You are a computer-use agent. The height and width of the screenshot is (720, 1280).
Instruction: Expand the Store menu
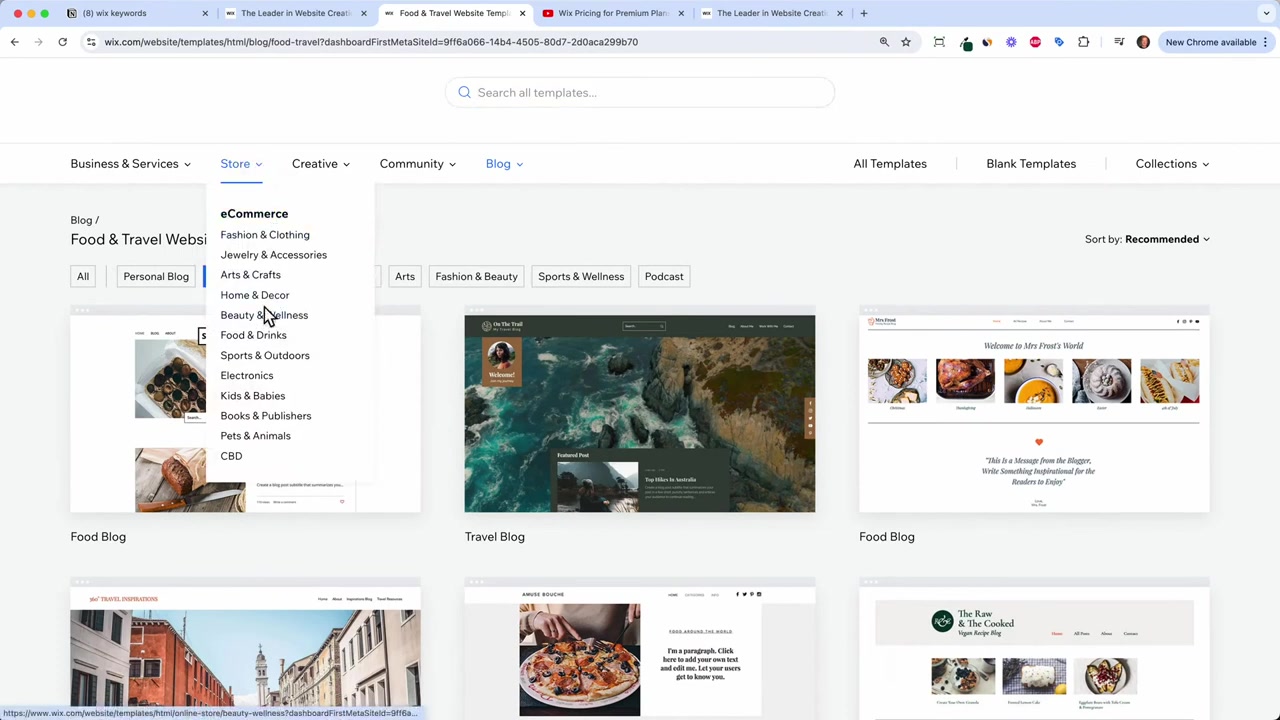click(x=241, y=164)
